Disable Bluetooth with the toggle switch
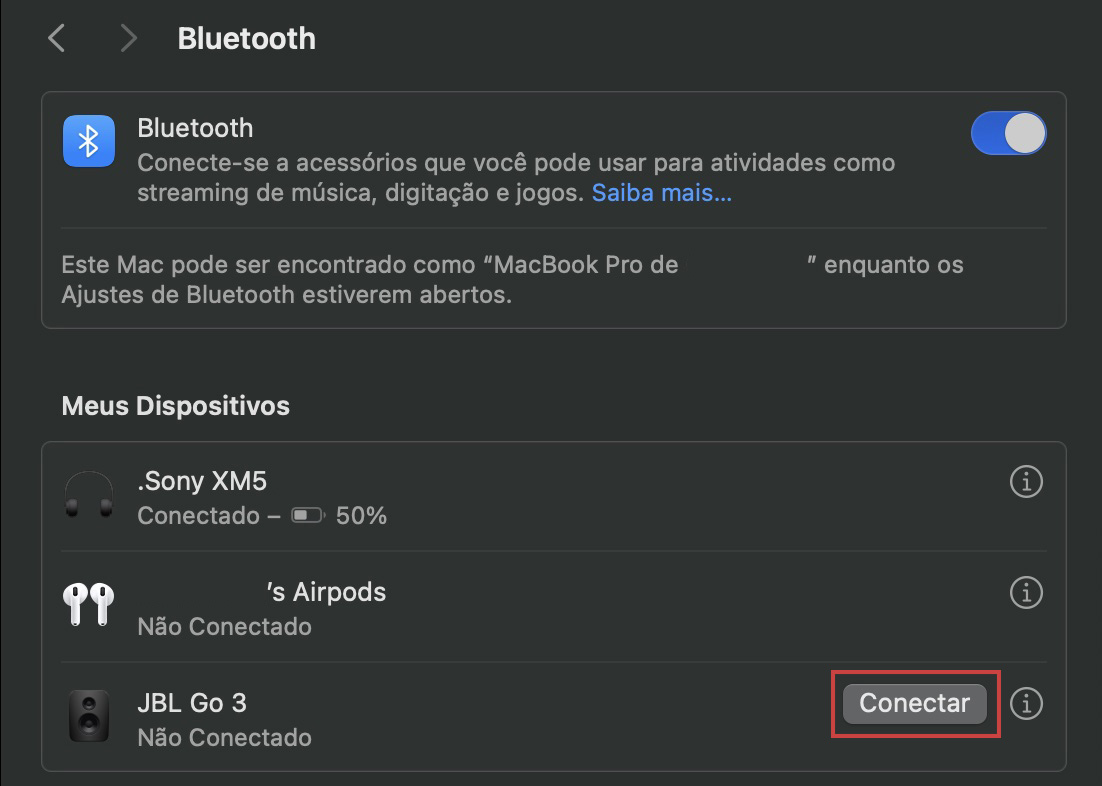The height and width of the screenshot is (786, 1102). click(1009, 132)
